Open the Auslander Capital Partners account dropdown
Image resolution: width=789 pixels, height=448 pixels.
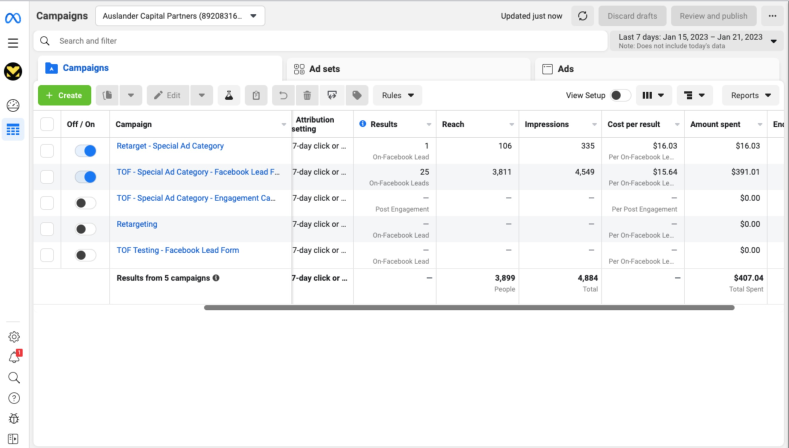[180, 16]
